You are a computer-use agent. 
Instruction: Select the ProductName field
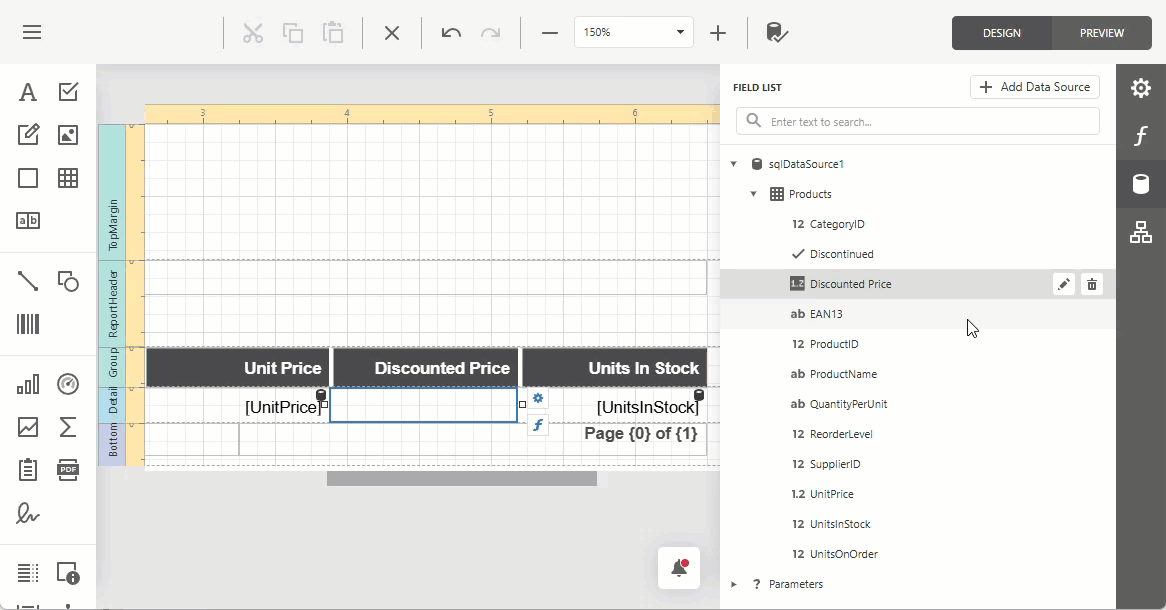[x=918, y=374]
